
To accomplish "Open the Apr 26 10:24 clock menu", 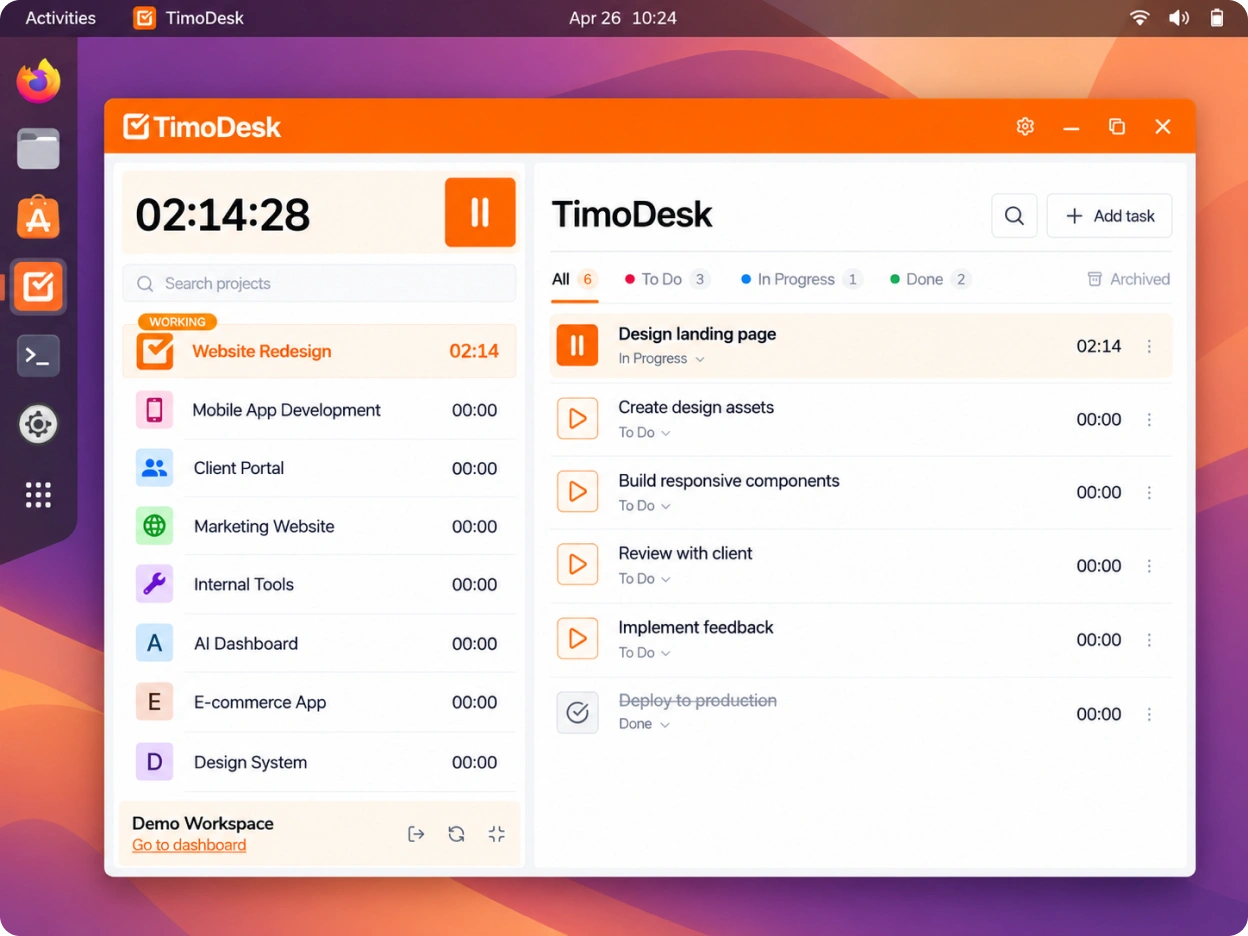I will coord(623,18).
